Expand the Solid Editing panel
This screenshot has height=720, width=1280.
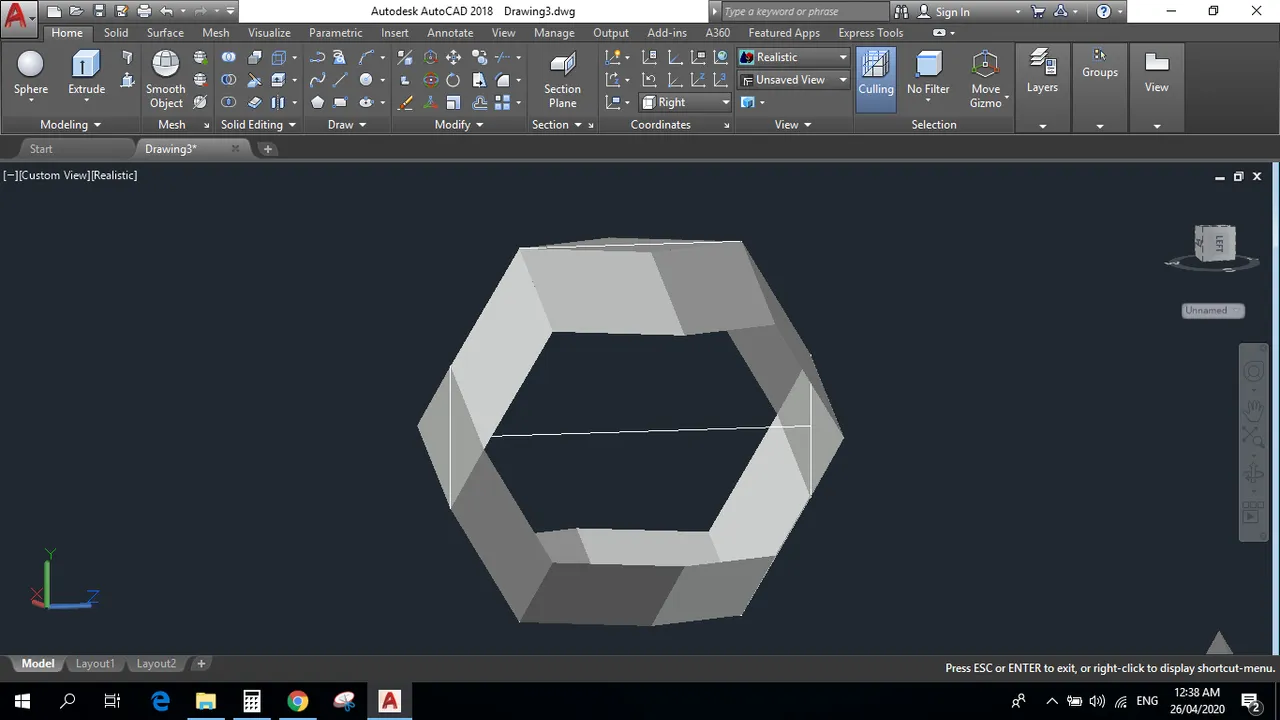pyautogui.click(x=258, y=124)
